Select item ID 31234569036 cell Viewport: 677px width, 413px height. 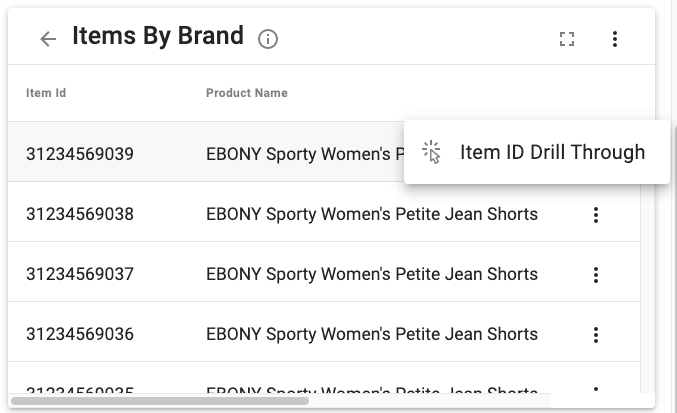click(x=80, y=334)
